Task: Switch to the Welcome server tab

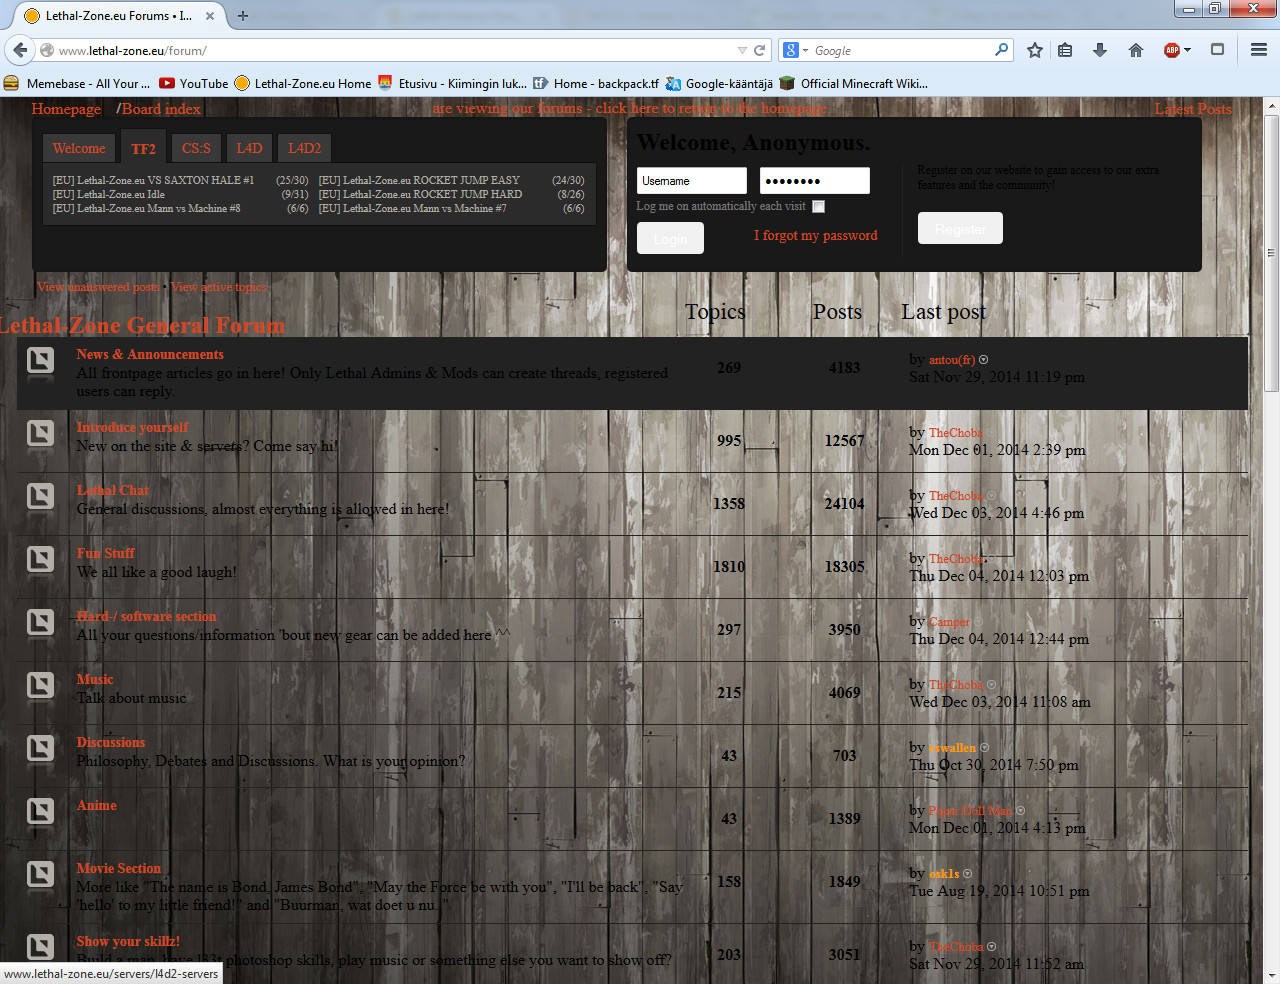Action: pos(79,148)
